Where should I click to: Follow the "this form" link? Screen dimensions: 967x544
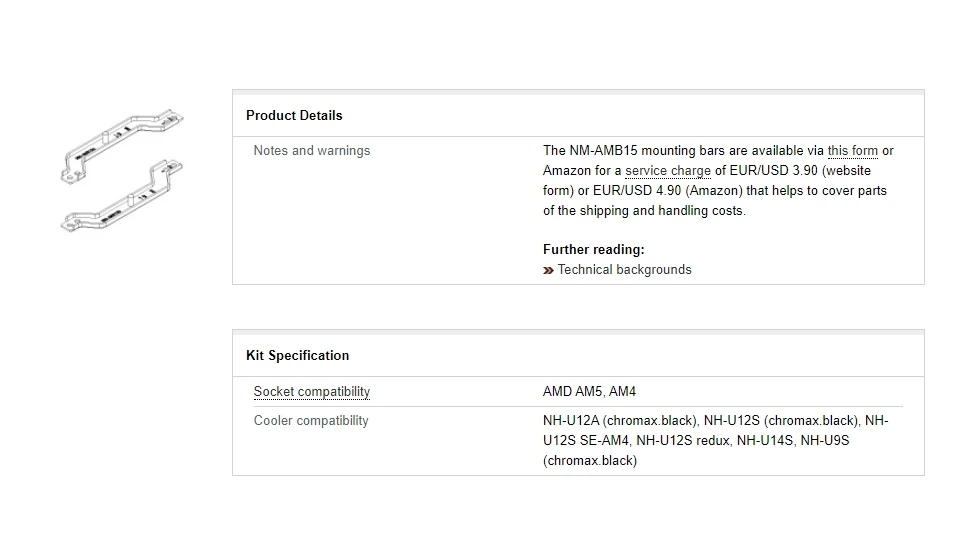click(852, 151)
